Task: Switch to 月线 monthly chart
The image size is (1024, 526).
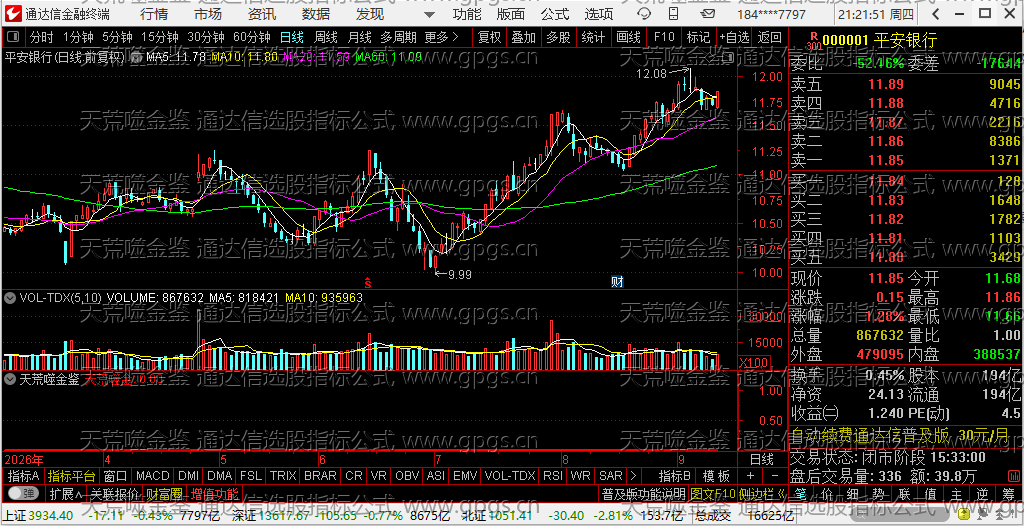Action: (x=360, y=37)
